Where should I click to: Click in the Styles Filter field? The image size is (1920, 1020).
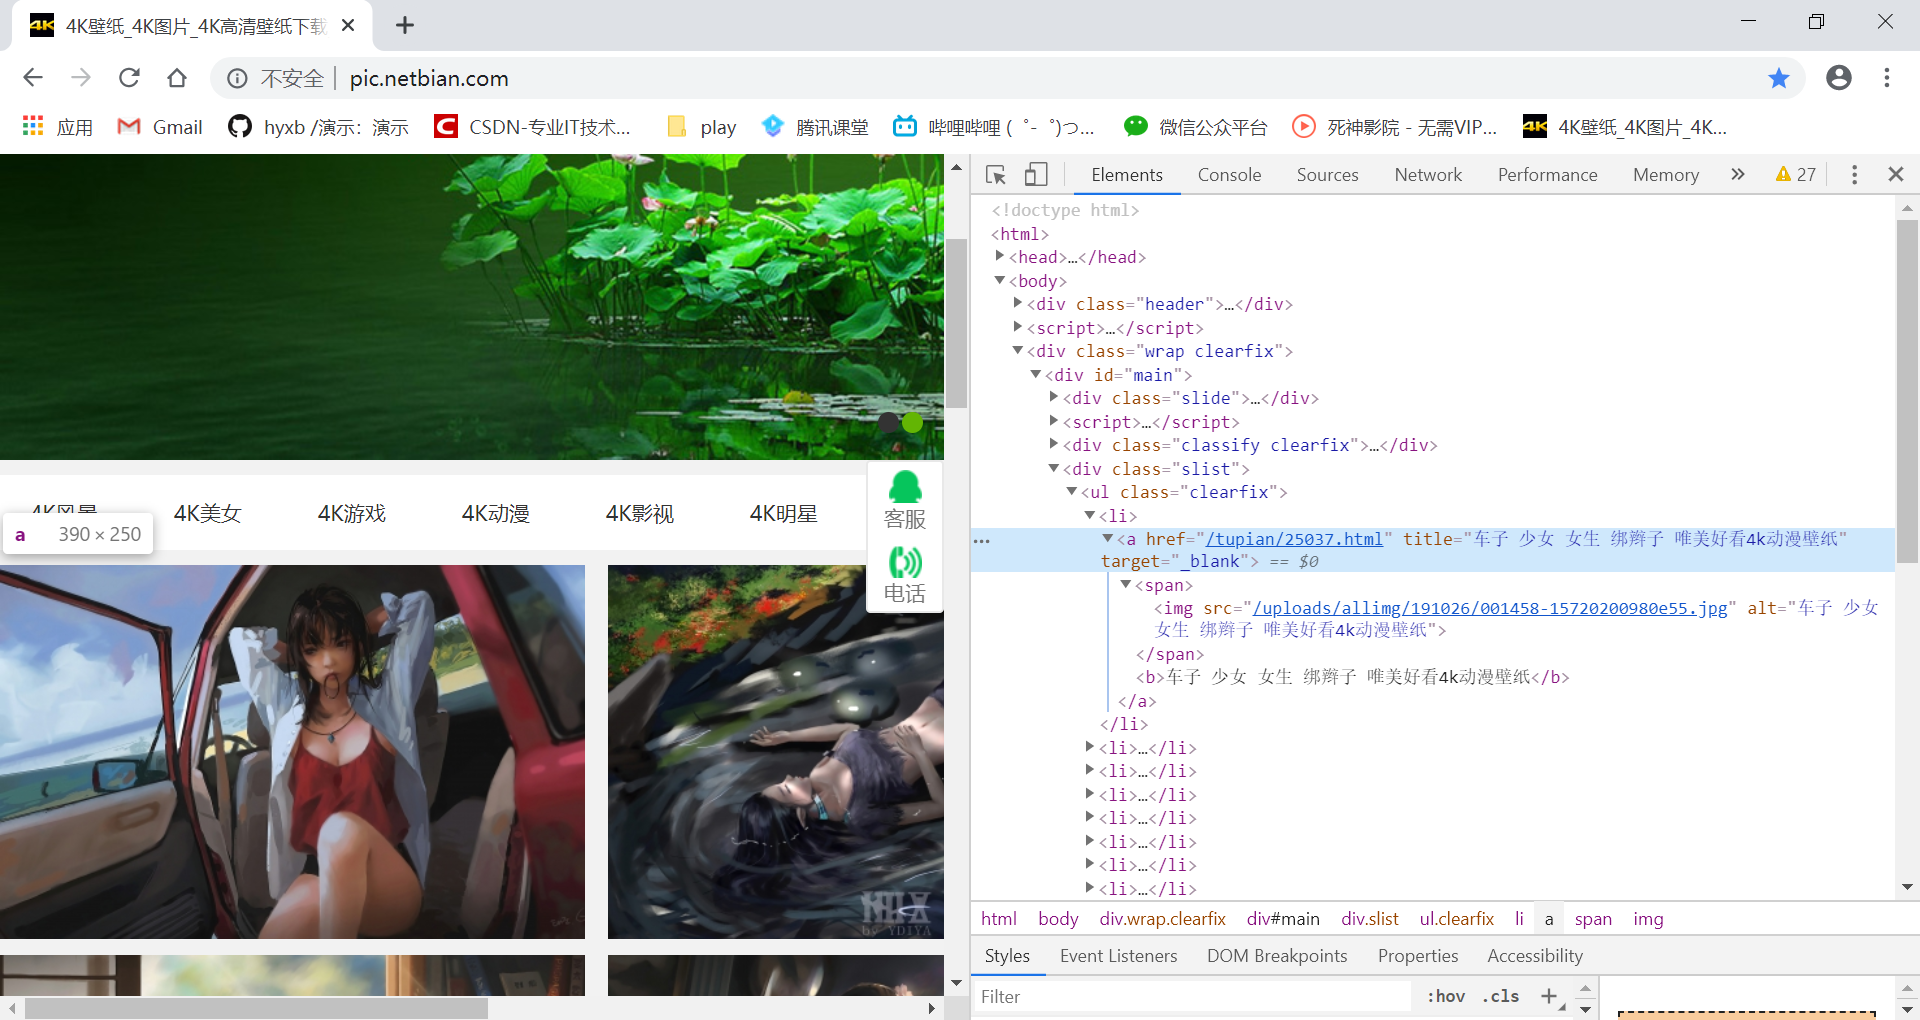point(1192,996)
